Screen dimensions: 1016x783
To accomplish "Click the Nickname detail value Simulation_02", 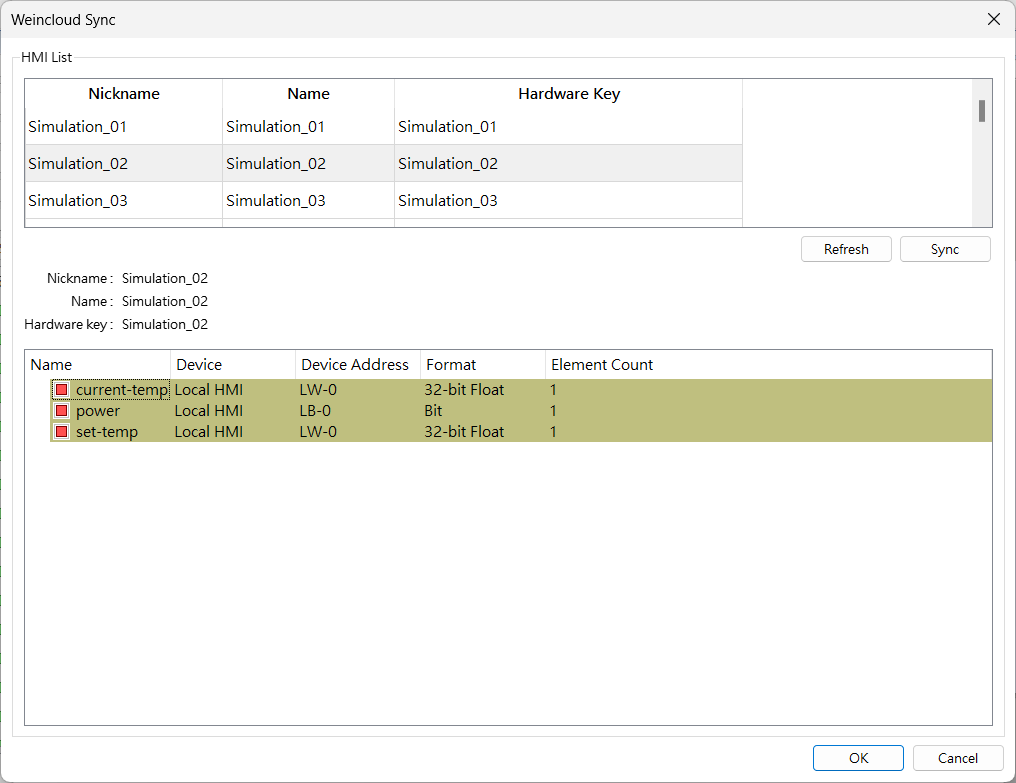I will point(165,278).
